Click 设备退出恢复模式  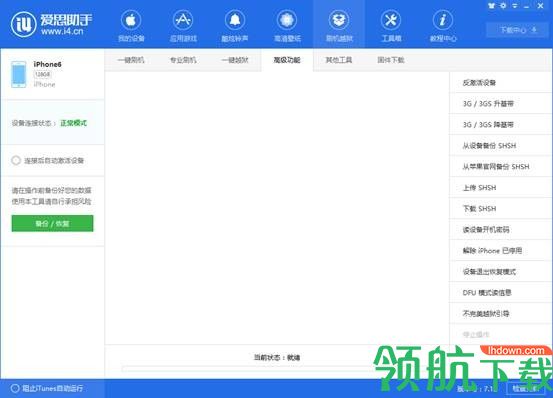click(501, 271)
